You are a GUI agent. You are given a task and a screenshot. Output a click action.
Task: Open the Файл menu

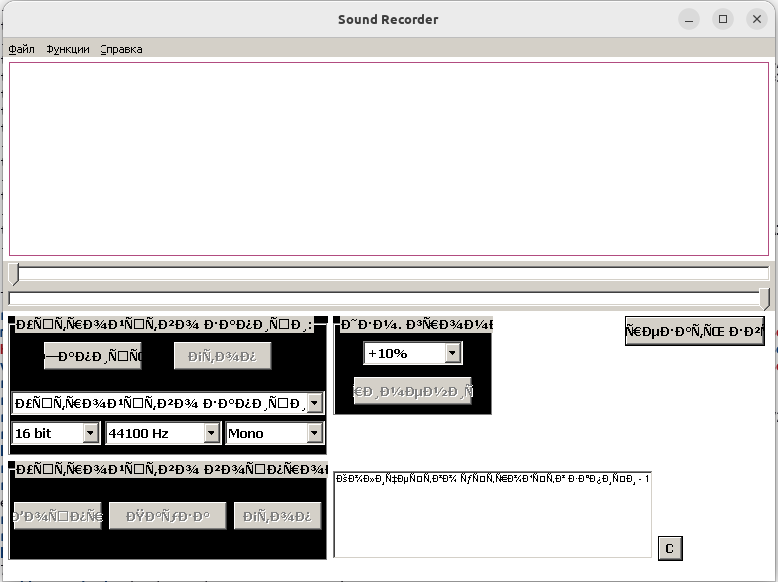(21, 49)
